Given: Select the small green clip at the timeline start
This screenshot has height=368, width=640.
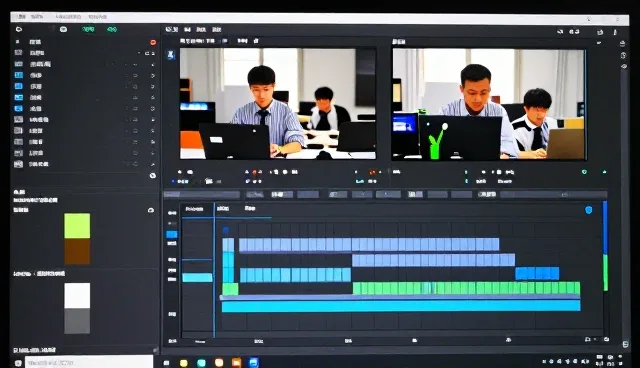Looking at the screenshot, I should (x=230, y=289).
